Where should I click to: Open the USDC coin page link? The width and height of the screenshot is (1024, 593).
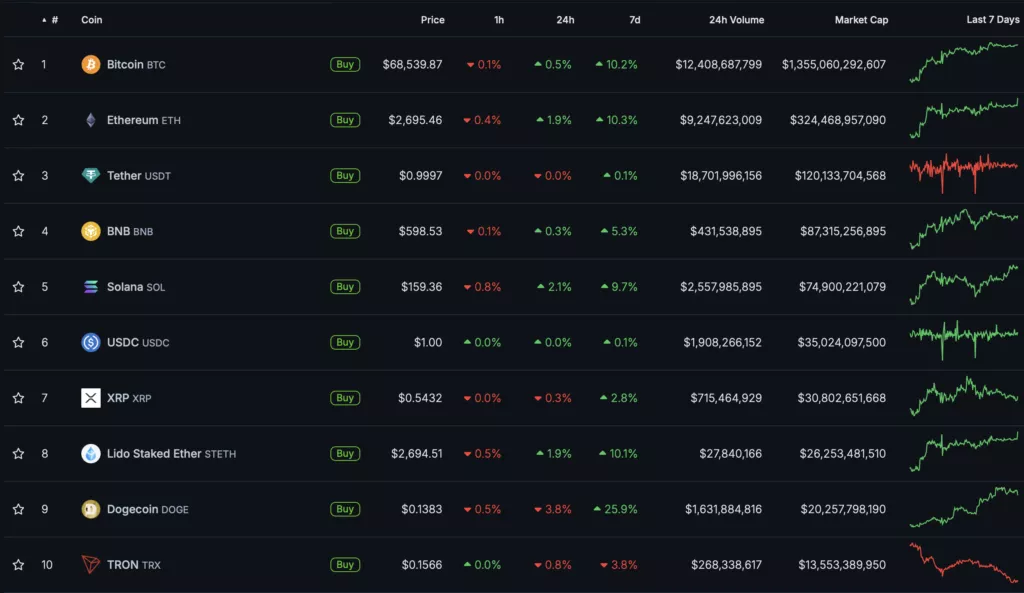point(138,342)
